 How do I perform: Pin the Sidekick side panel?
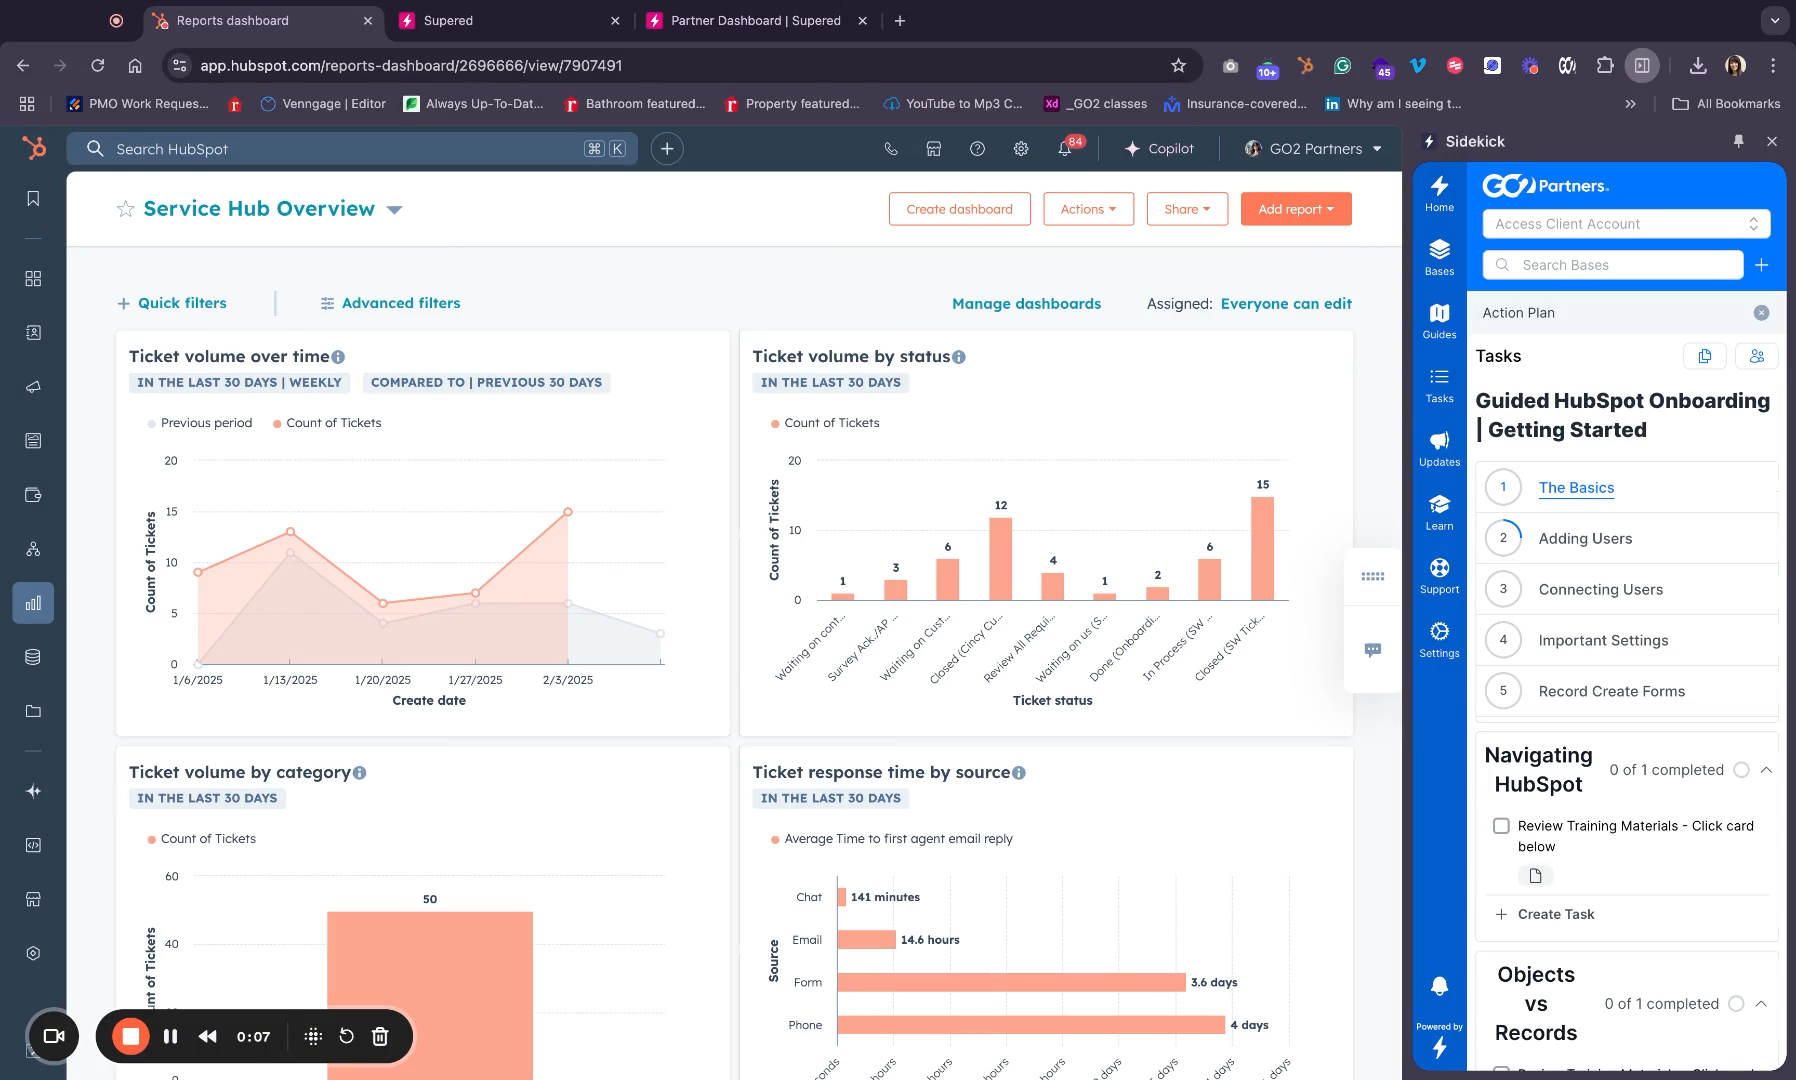pyautogui.click(x=1738, y=141)
